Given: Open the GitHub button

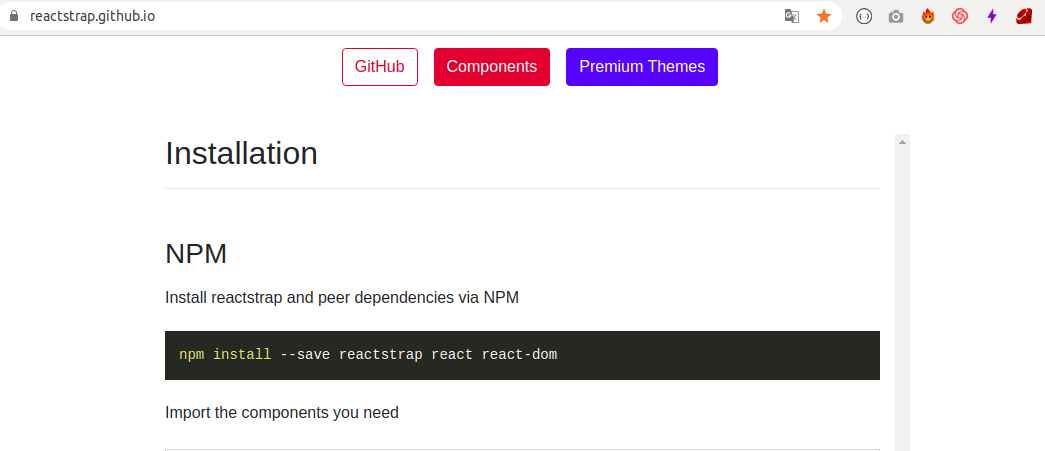Looking at the screenshot, I should click(379, 67).
